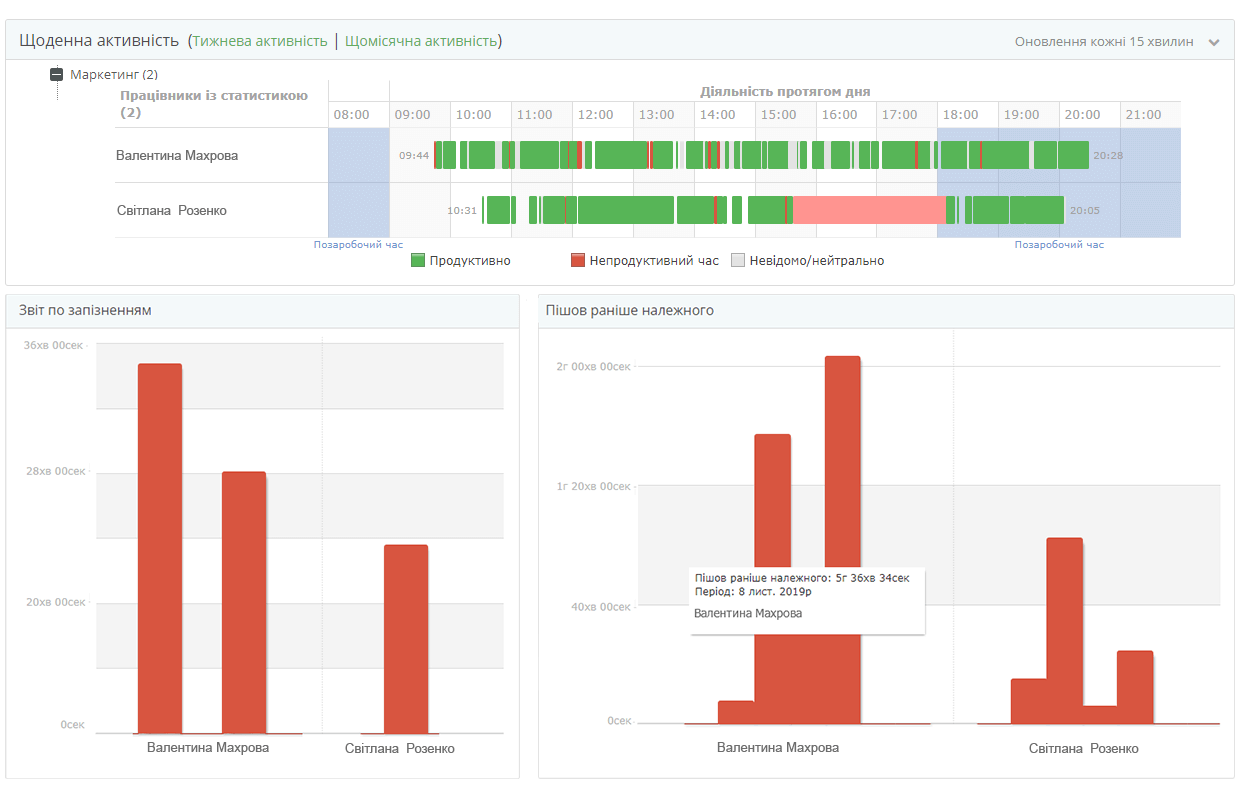This screenshot has height=807, width=1247.
Task: Select employee Світлана Розенко in timeline
Action: (171, 211)
